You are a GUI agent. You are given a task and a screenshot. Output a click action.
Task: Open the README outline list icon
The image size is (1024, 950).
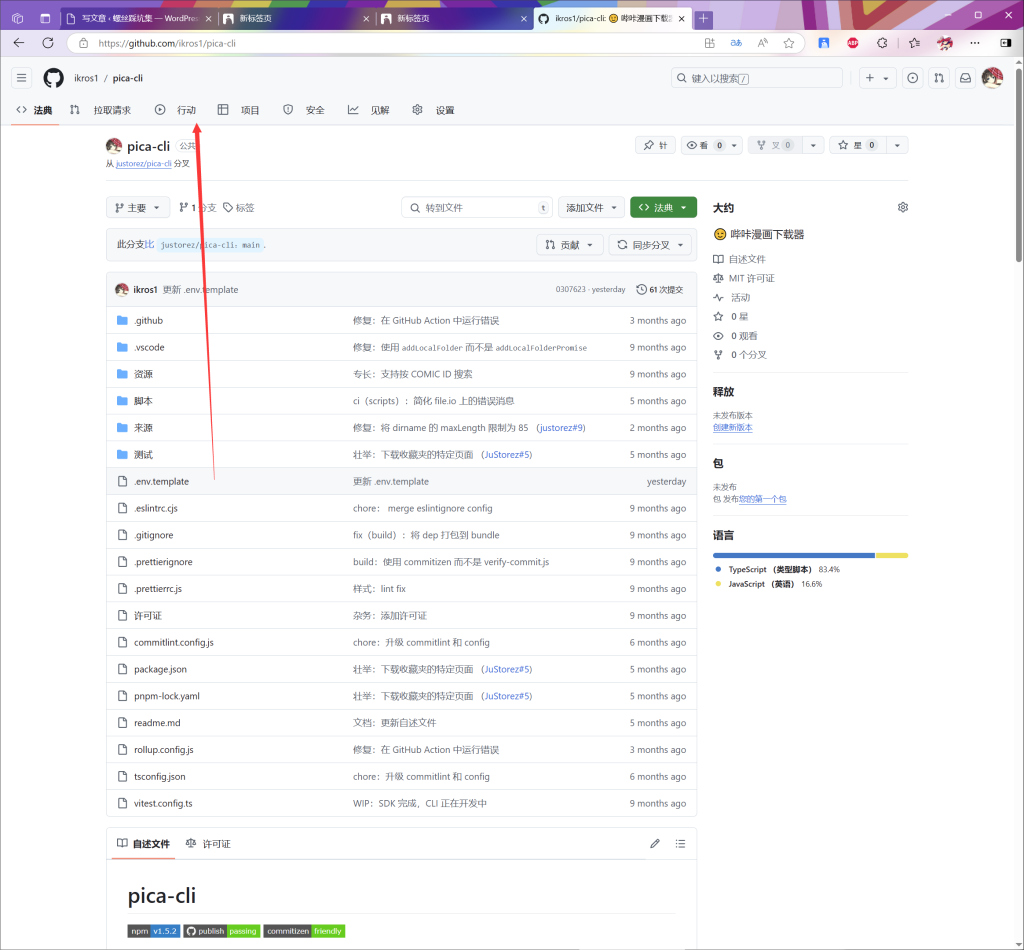click(680, 844)
